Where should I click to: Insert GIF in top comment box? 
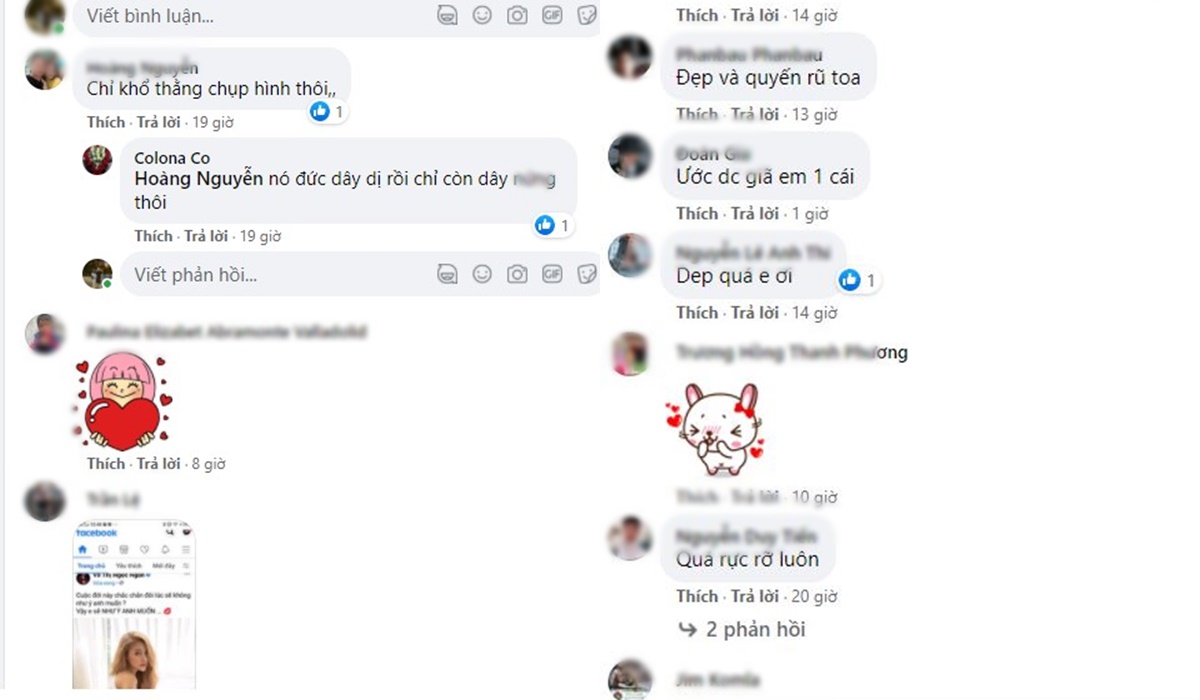[x=552, y=15]
